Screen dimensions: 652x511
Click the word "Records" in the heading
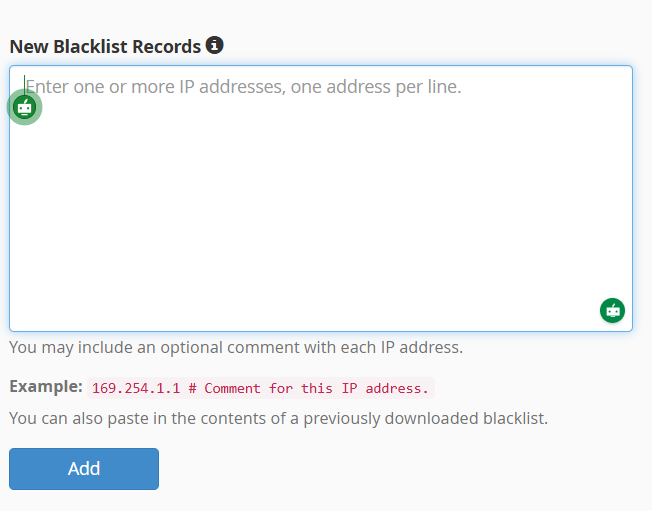[x=167, y=46]
